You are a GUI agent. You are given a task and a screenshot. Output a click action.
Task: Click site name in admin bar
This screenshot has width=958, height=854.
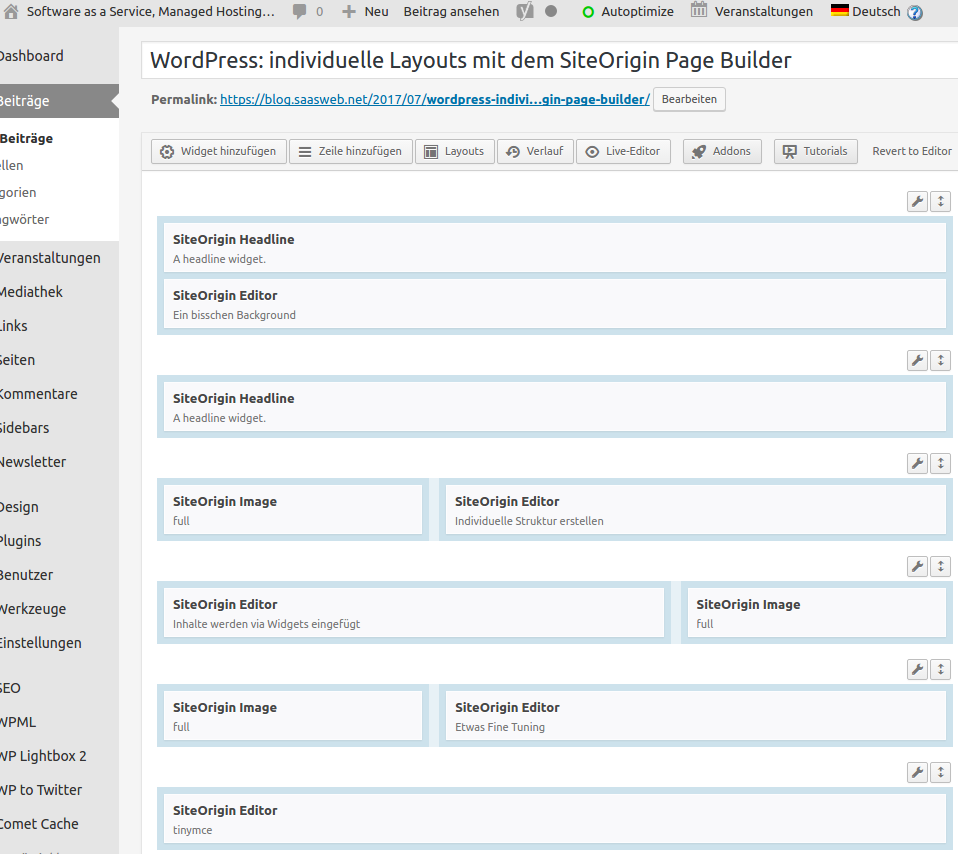point(150,12)
